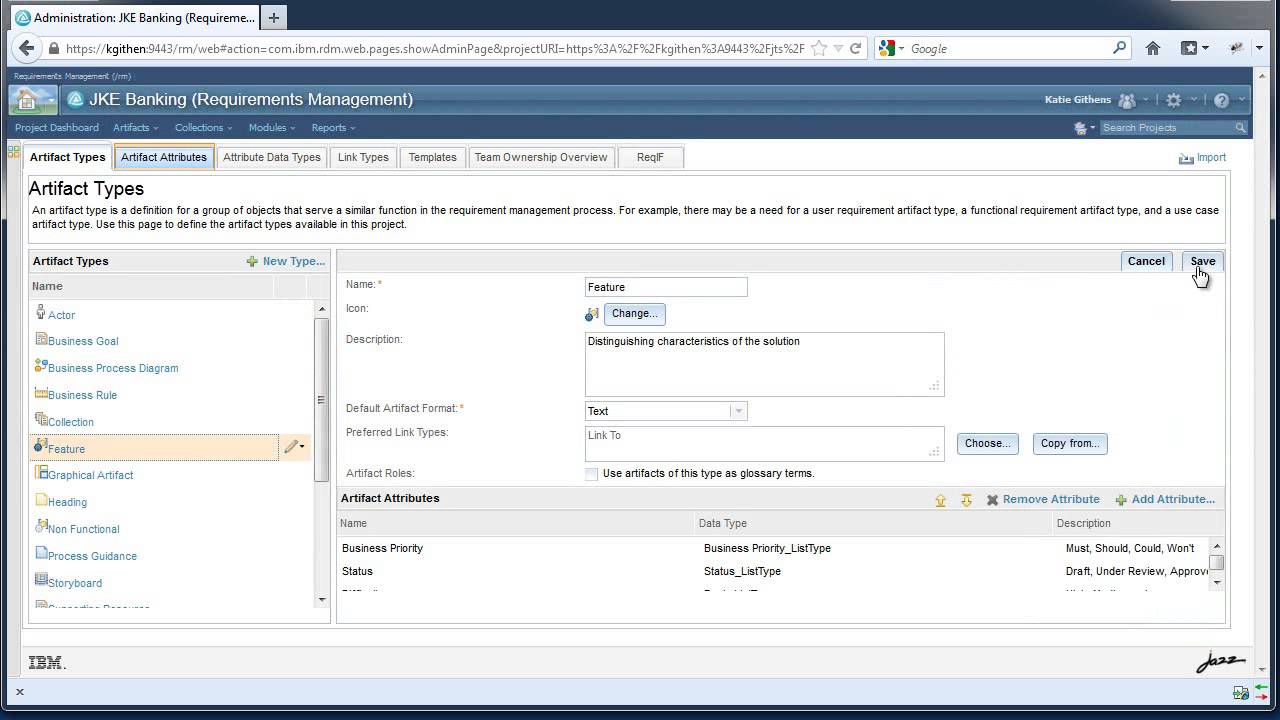This screenshot has width=1280, height=720.
Task: Click the Search Projects field
Action: [1166, 128]
